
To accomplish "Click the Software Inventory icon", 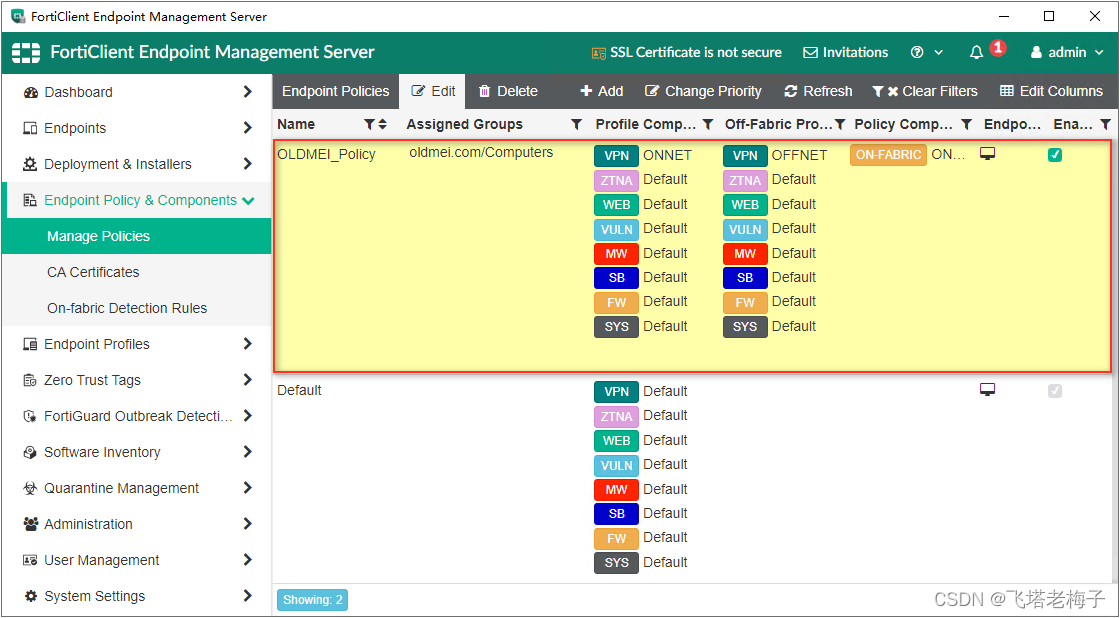I will pos(30,452).
